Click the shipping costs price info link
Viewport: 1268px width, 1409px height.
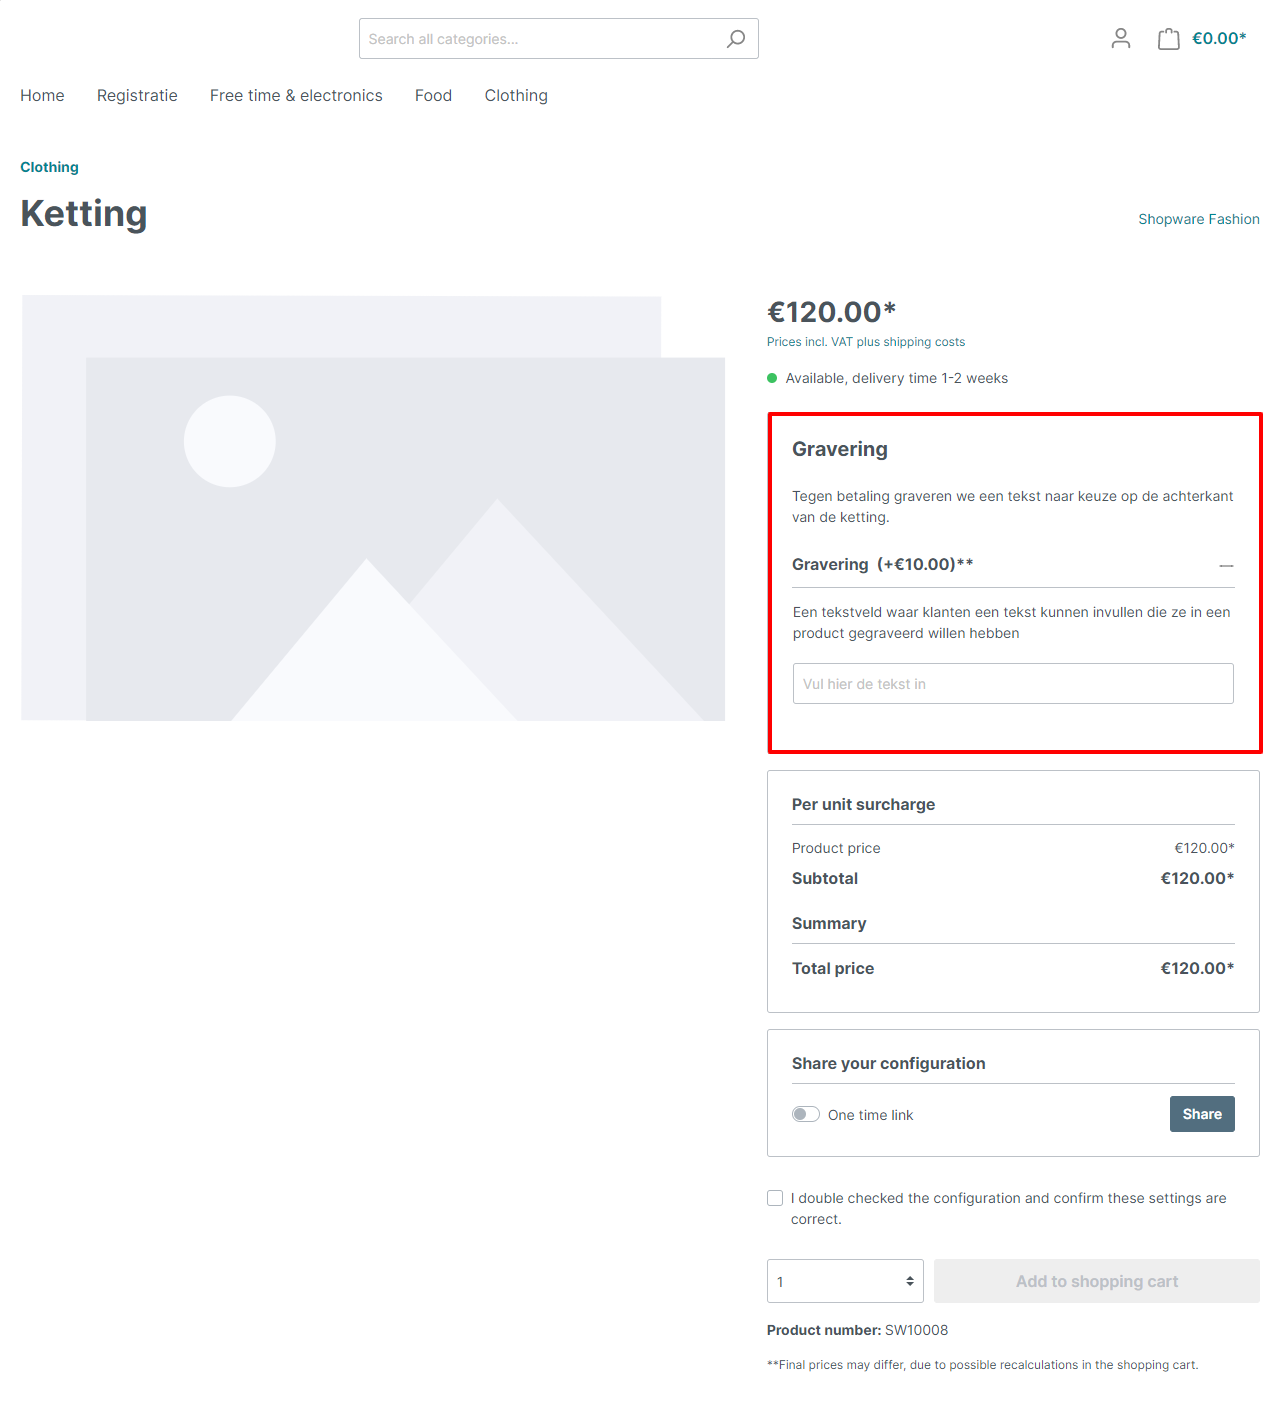(x=866, y=342)
